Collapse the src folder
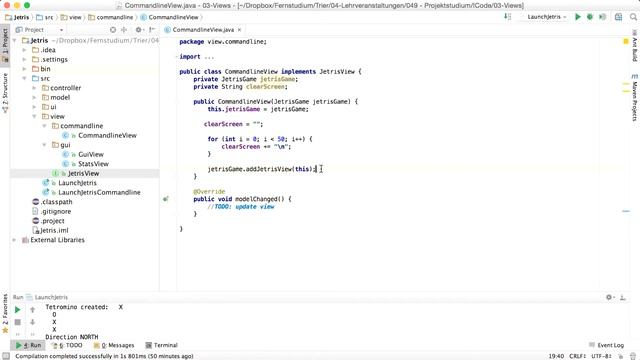640x360 pixels. click(24, 78)
